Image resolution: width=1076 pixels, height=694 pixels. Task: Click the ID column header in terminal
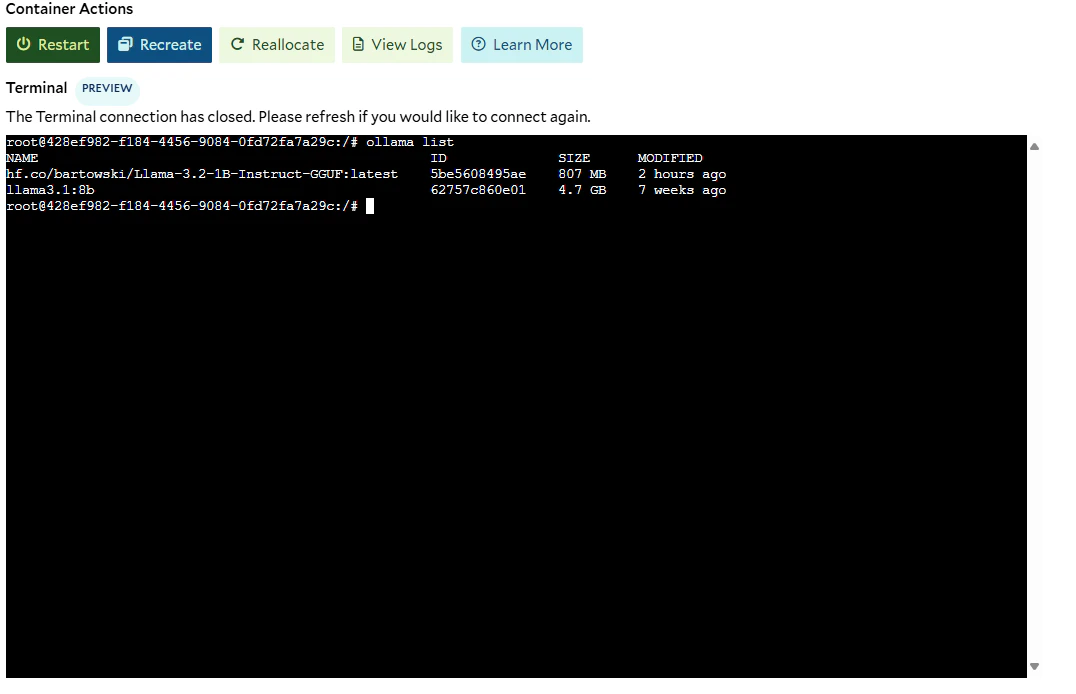[438, 158]
